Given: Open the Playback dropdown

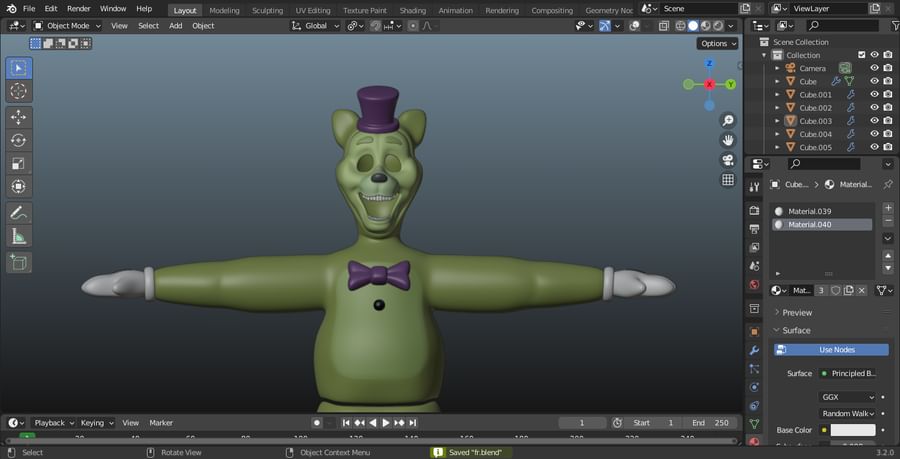Looking at the screenshot, I should click(x=54, y=423).
